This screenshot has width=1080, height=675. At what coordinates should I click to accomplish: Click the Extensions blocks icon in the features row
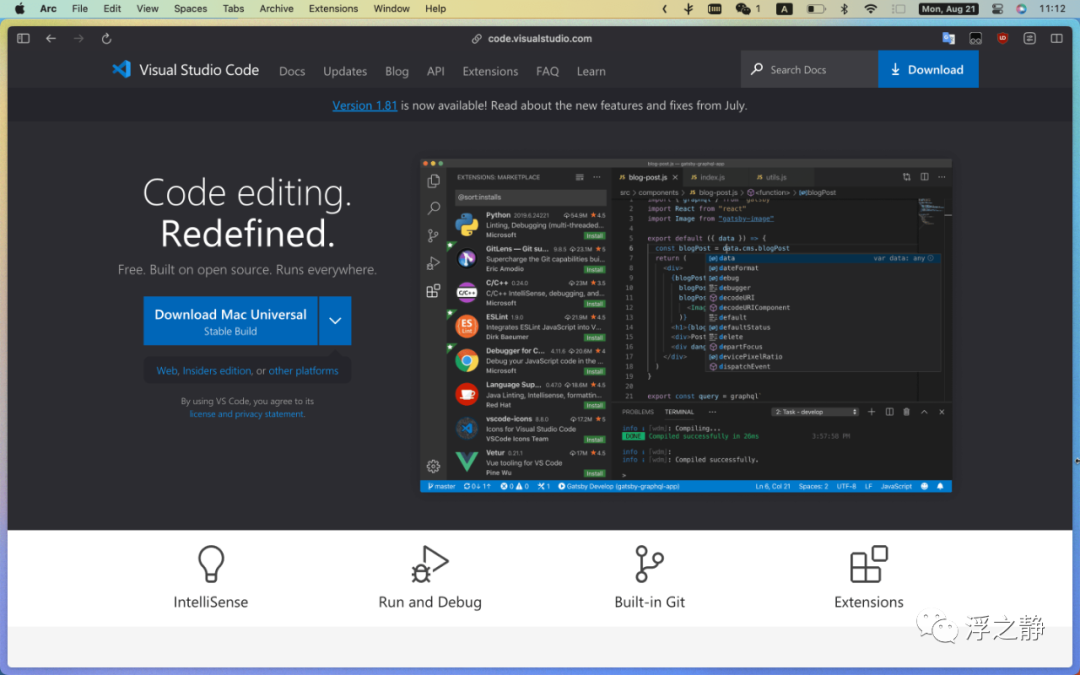[x=869, y=564]
